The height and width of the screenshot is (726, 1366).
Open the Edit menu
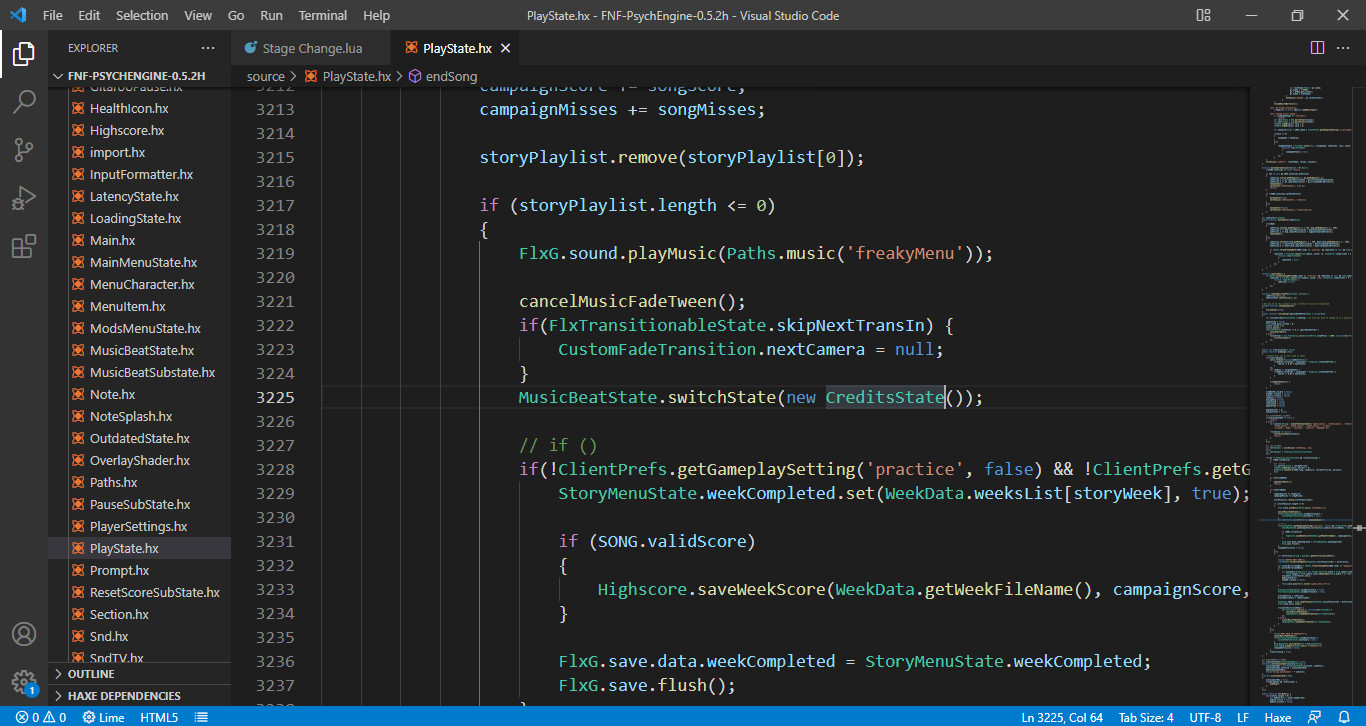pyautogui.click(x=89, y=15)
